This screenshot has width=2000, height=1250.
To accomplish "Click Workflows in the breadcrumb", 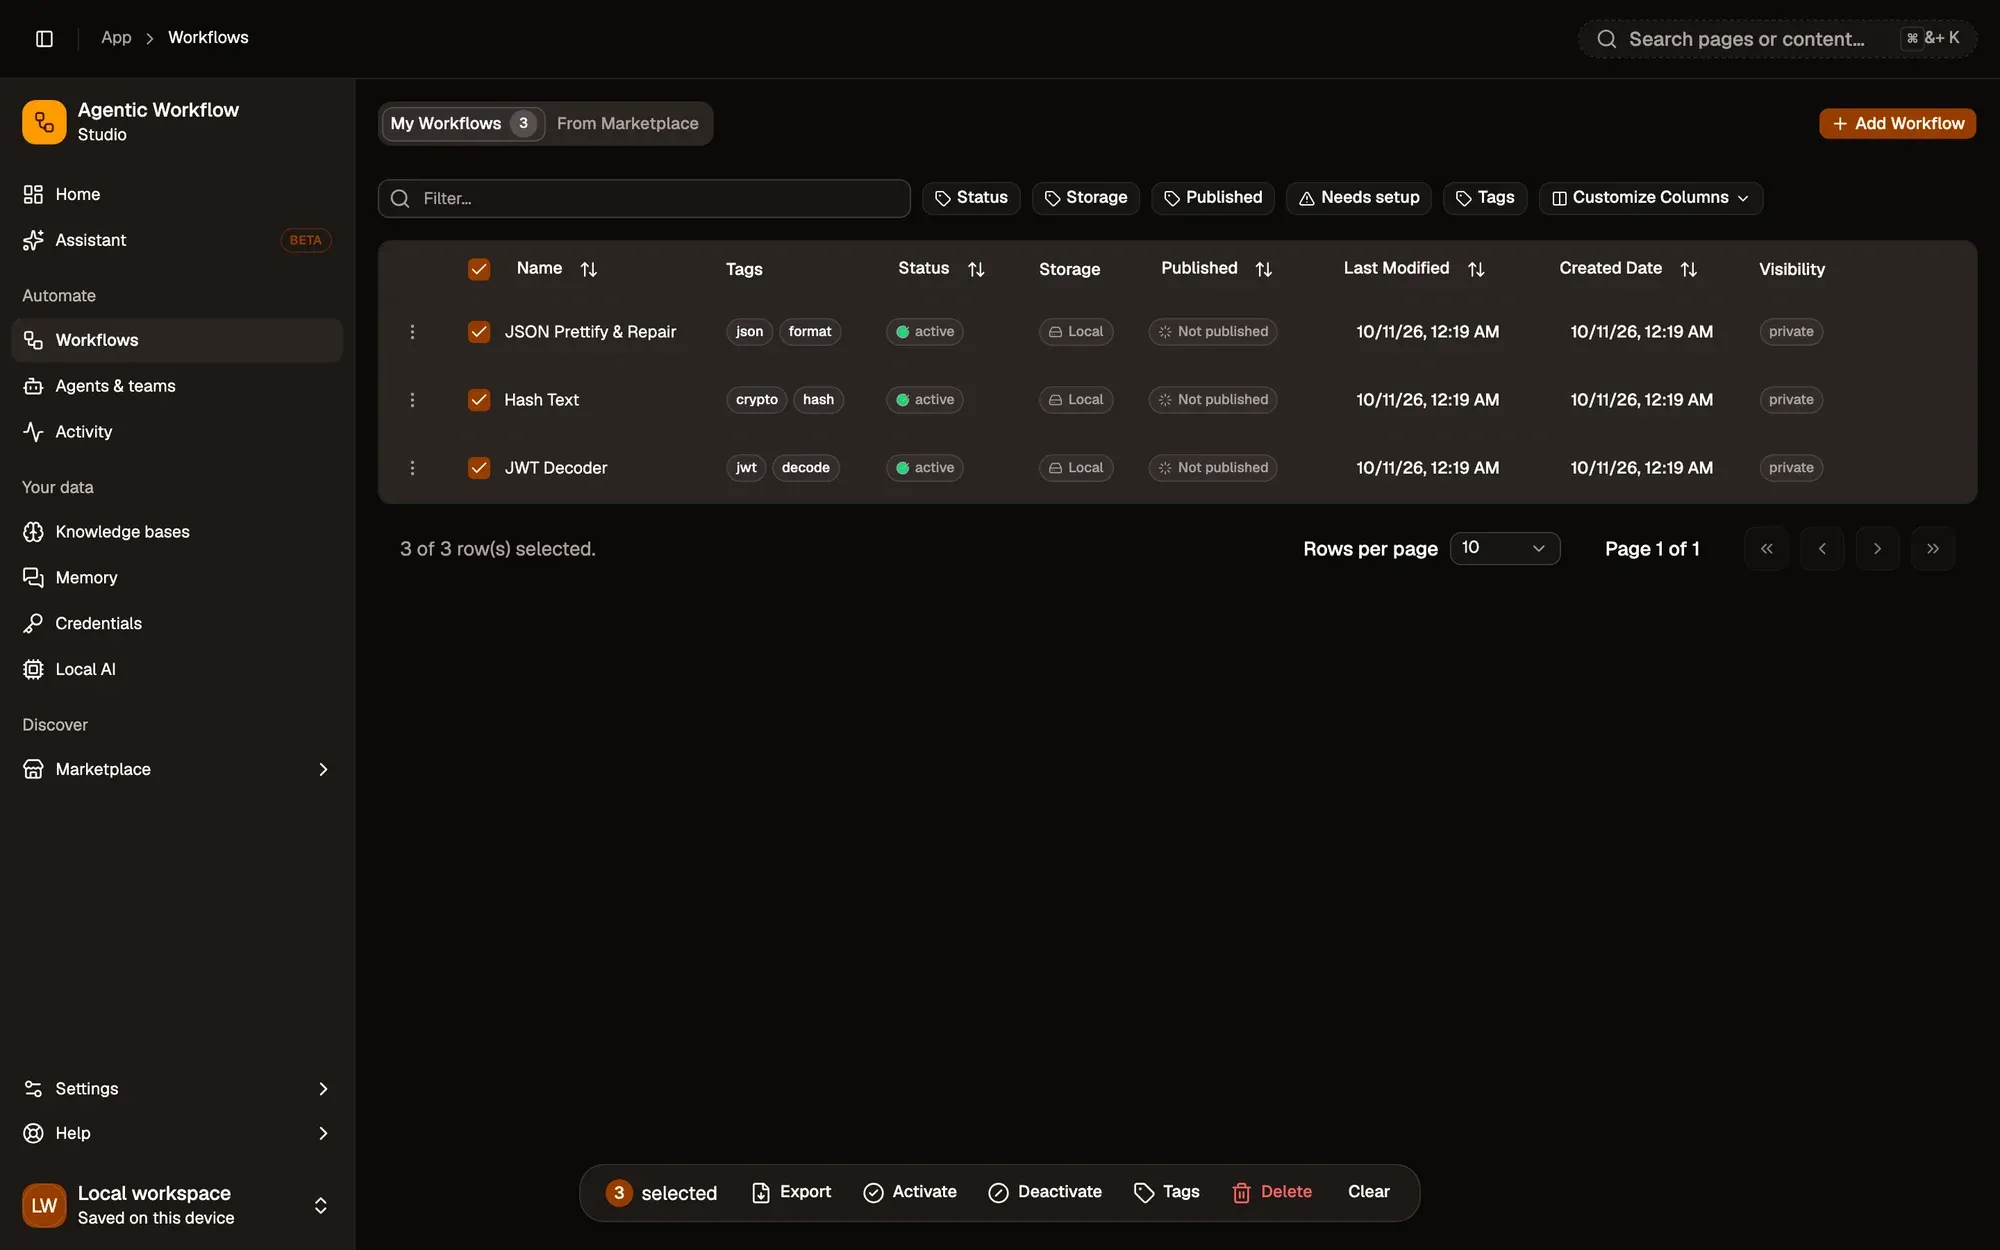I will [208, 38].
